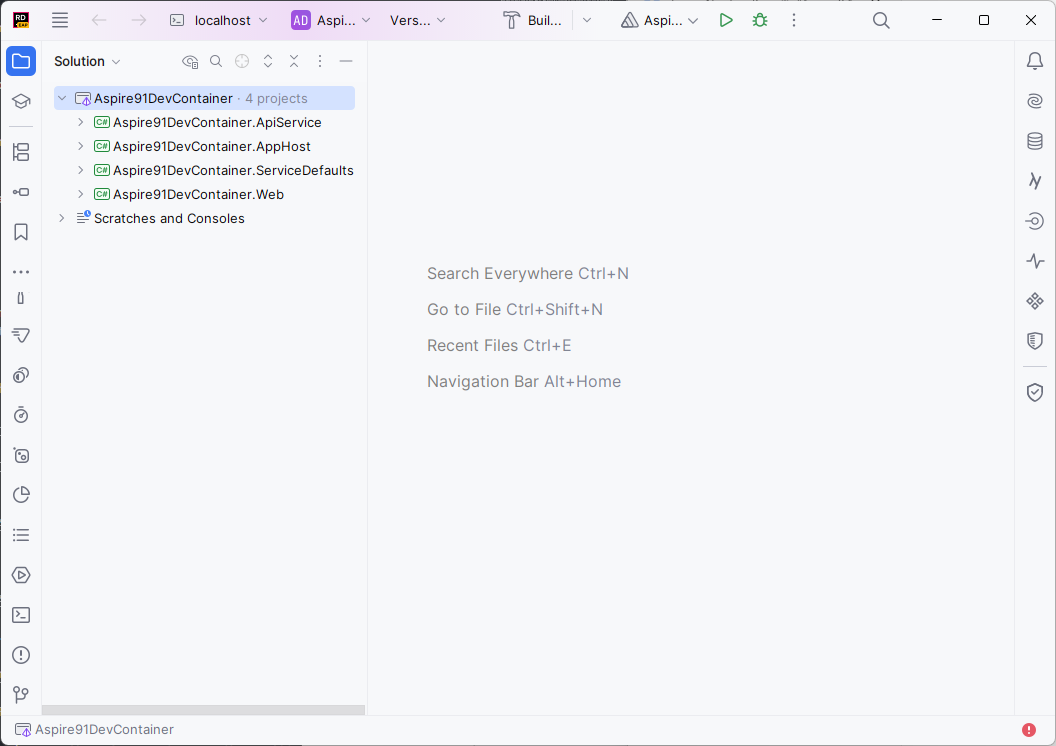The width and height of the screenshot is (1056, 746).
Task: Start the Debug bug icon
Action: coord(760,20)
